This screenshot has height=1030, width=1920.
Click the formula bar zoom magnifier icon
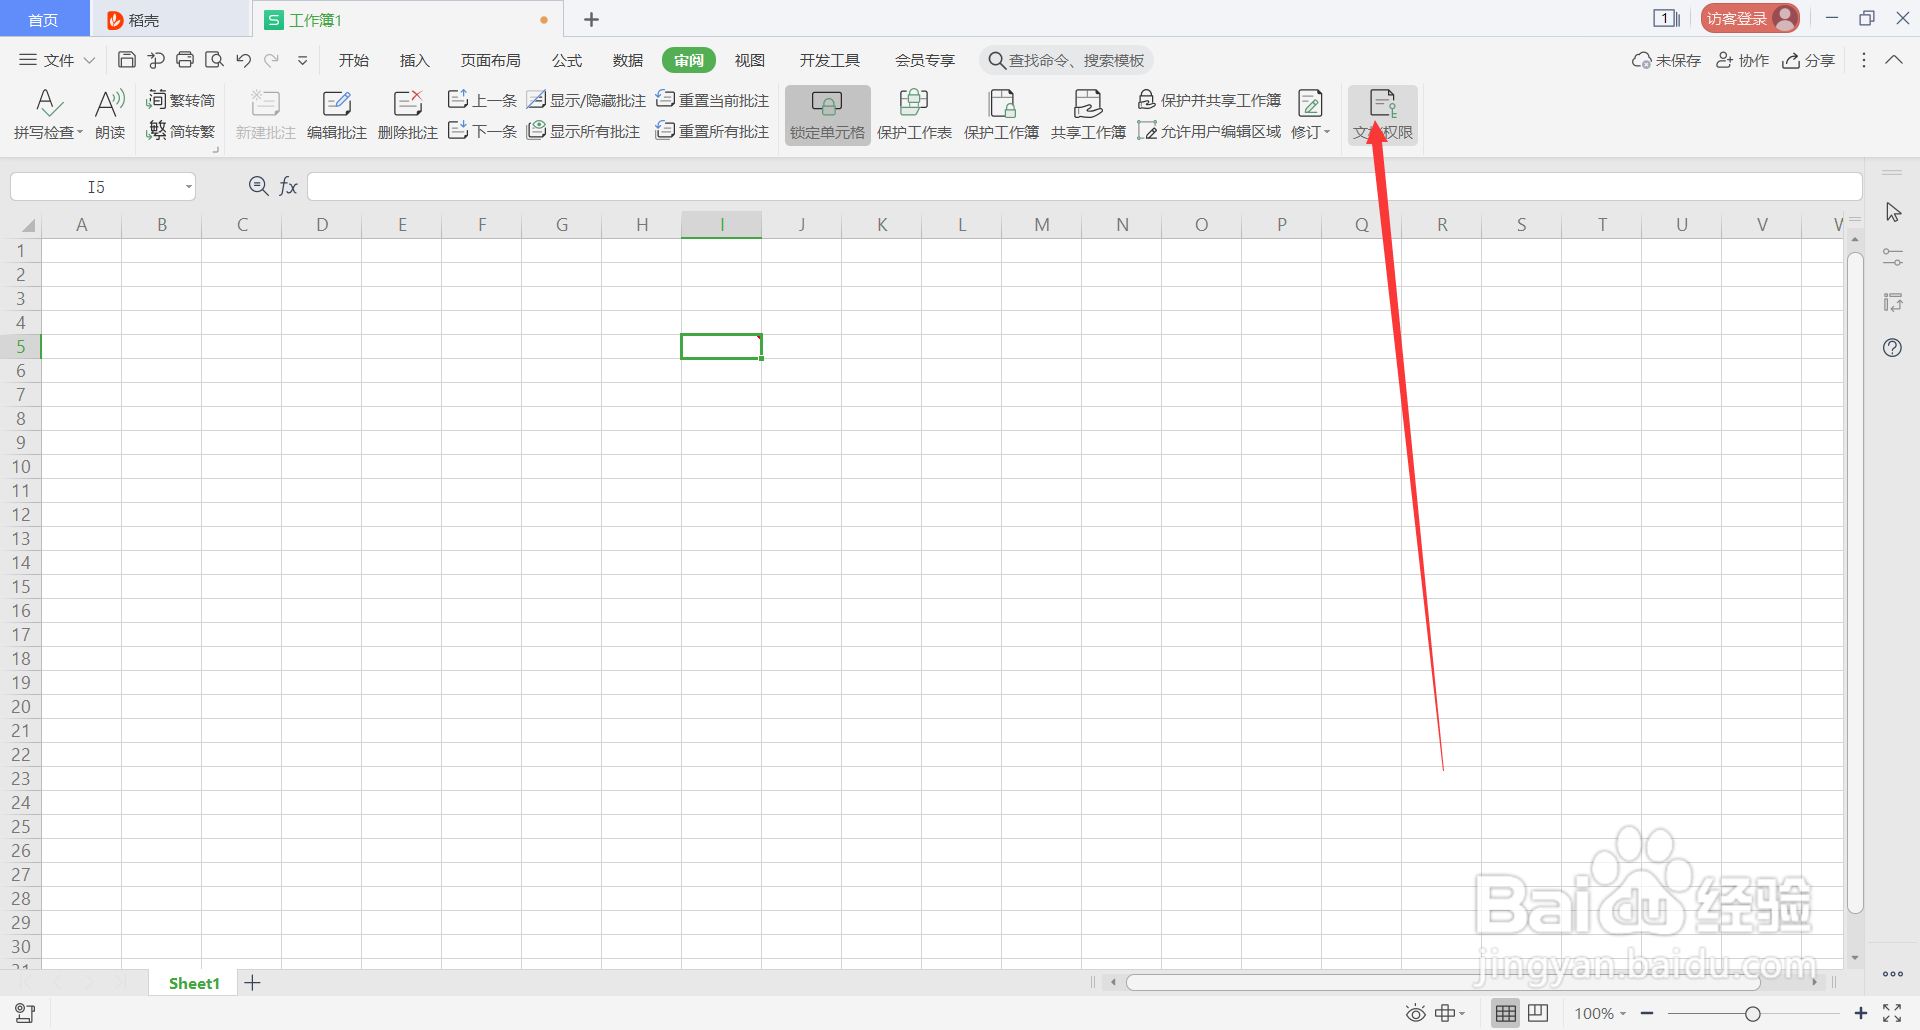[x=258, y=186]
